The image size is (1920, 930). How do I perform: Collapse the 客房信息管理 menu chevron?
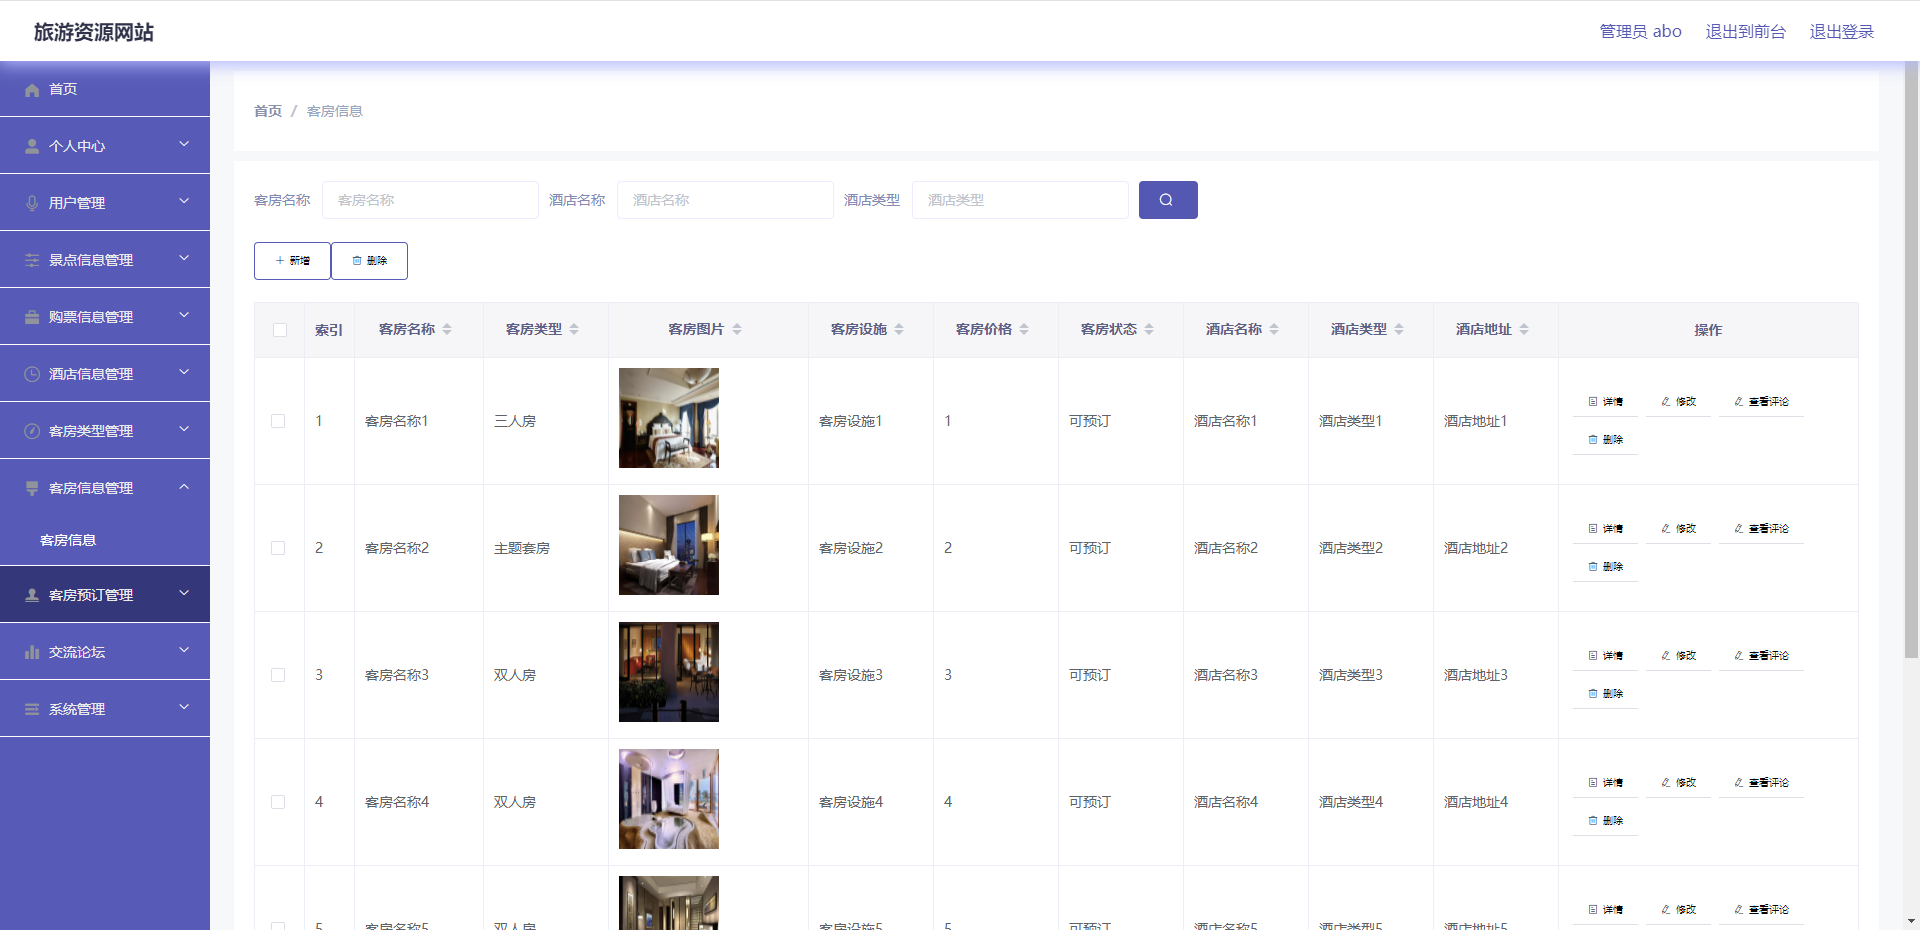[x=184, y=487]
